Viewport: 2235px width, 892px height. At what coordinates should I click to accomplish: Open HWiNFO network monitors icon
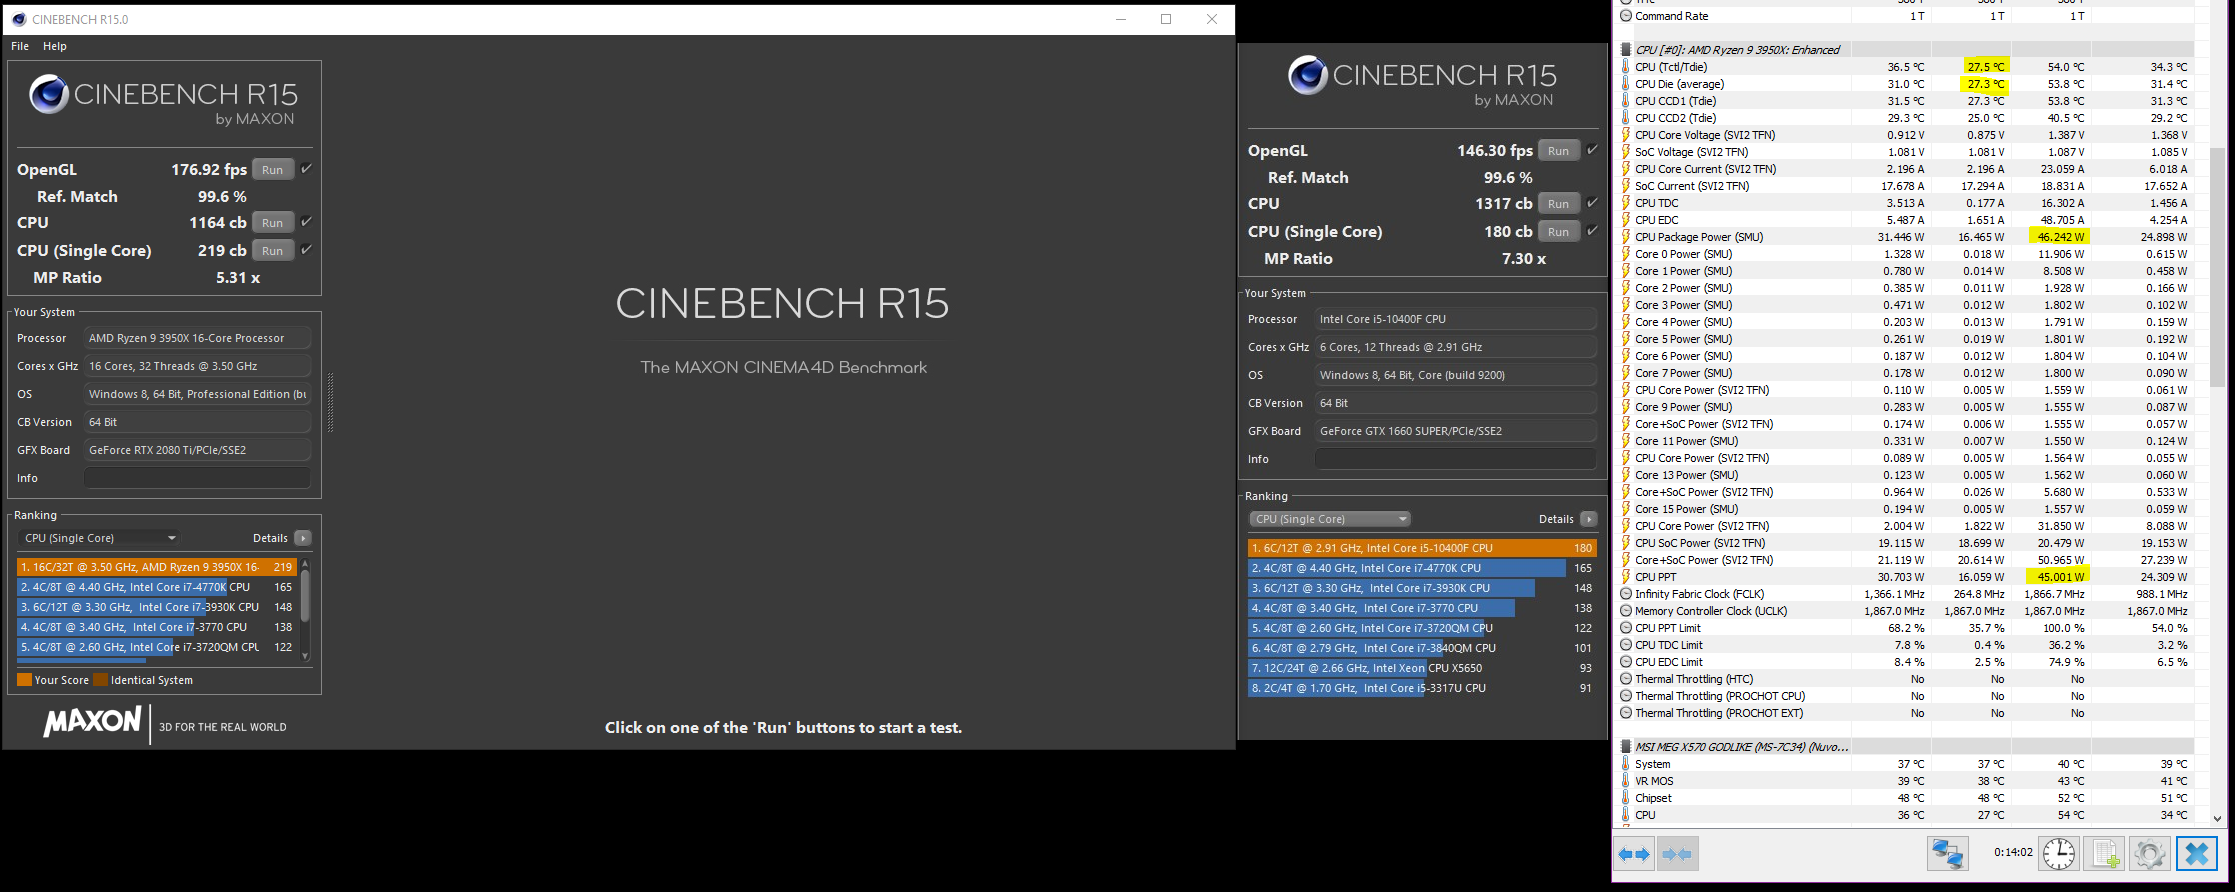click(1947, 854)
